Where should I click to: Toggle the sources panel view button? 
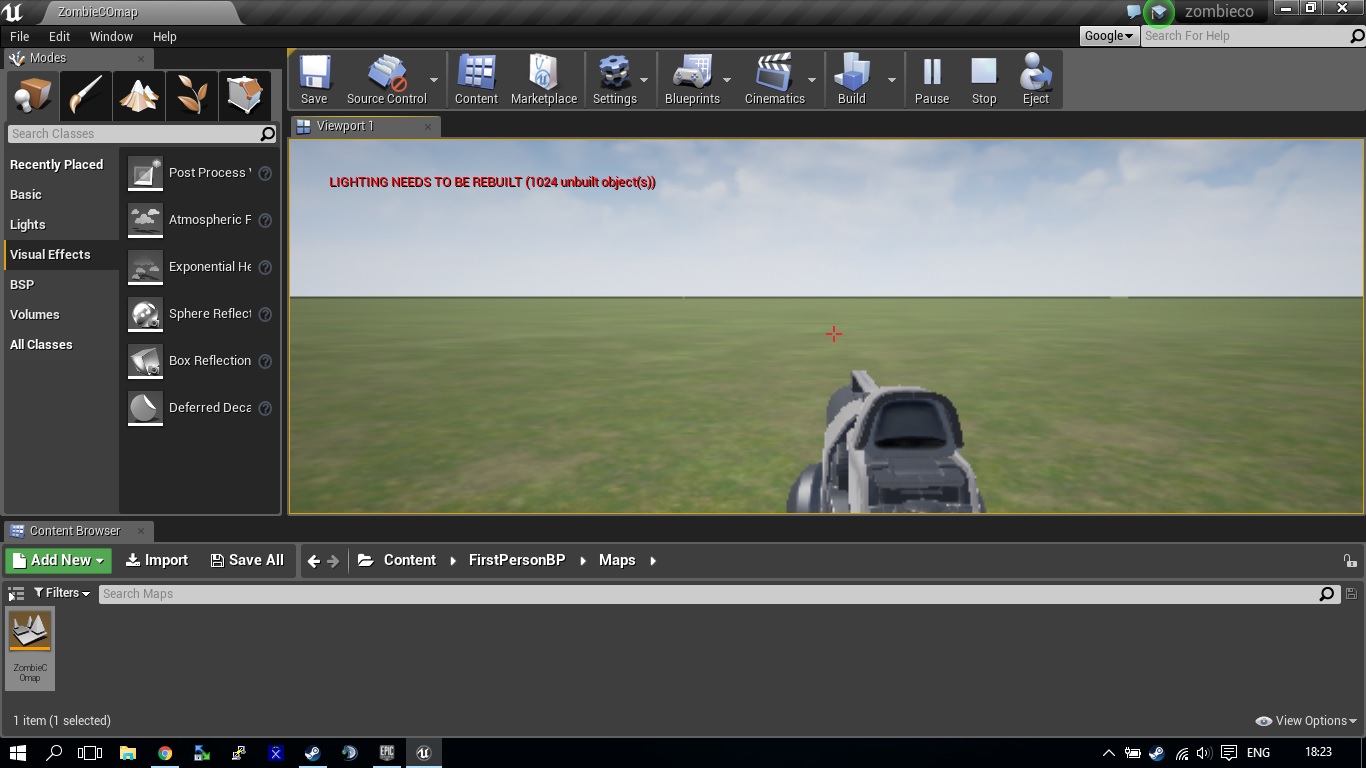(x=16, y=594)
